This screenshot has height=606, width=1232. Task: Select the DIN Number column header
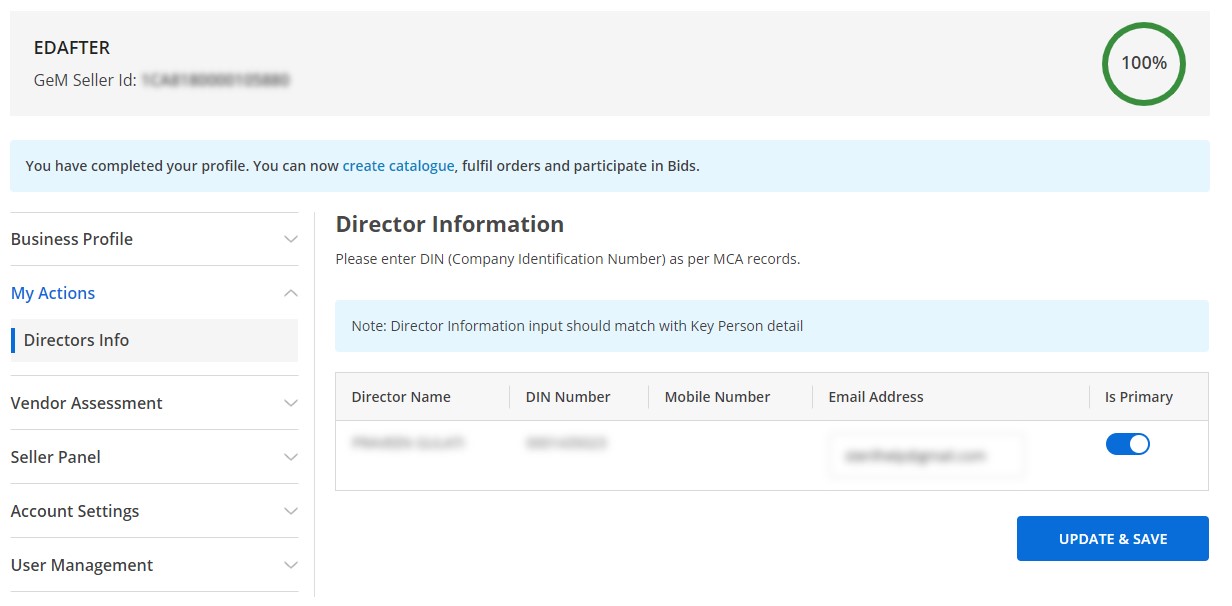tap(568, 397)
